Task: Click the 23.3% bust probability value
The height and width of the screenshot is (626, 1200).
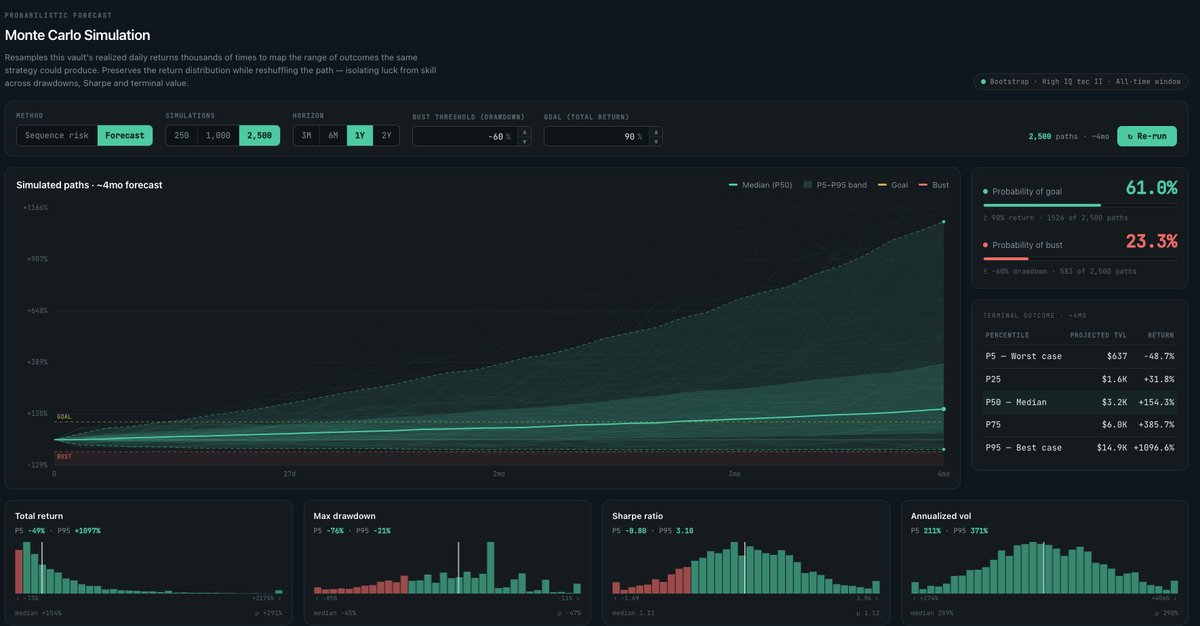Action: coord(1151,241)
